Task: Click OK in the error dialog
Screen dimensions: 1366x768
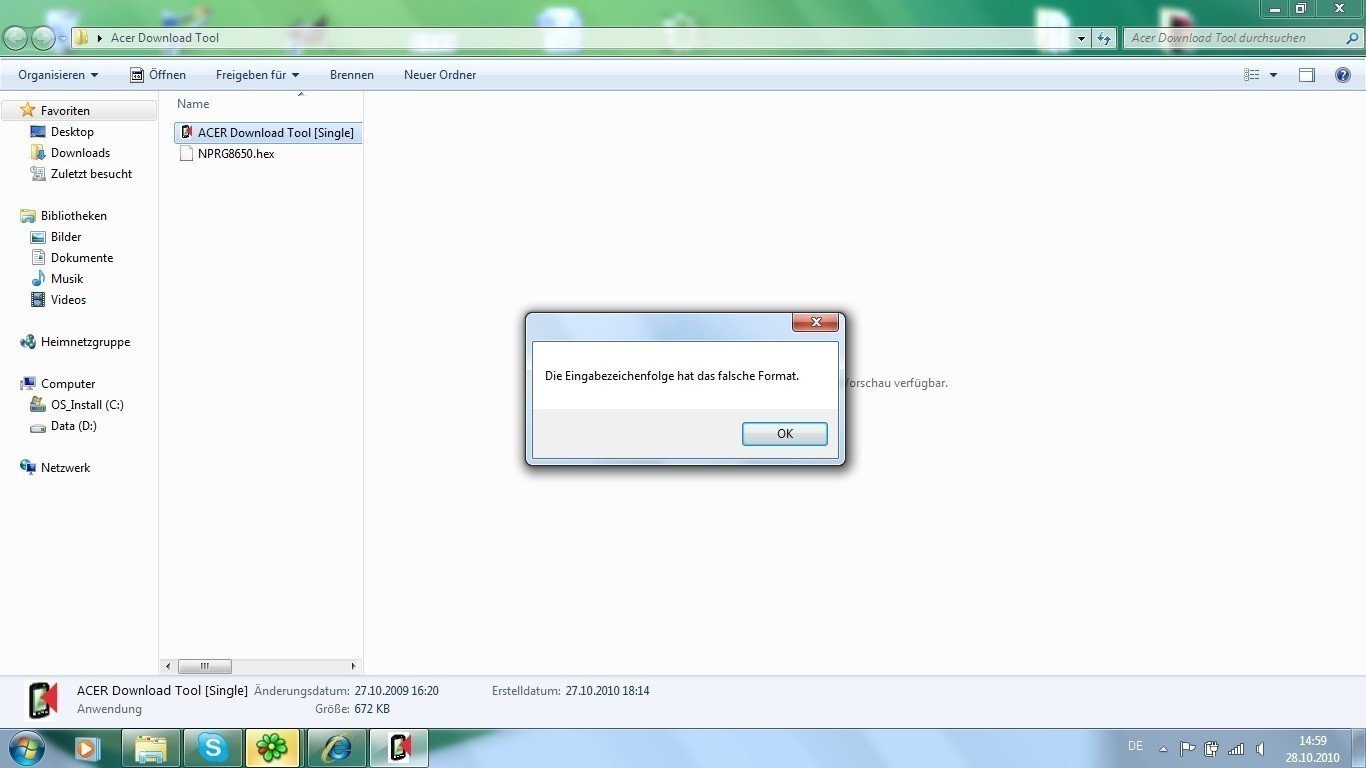Action: click(x=784, y=434)
